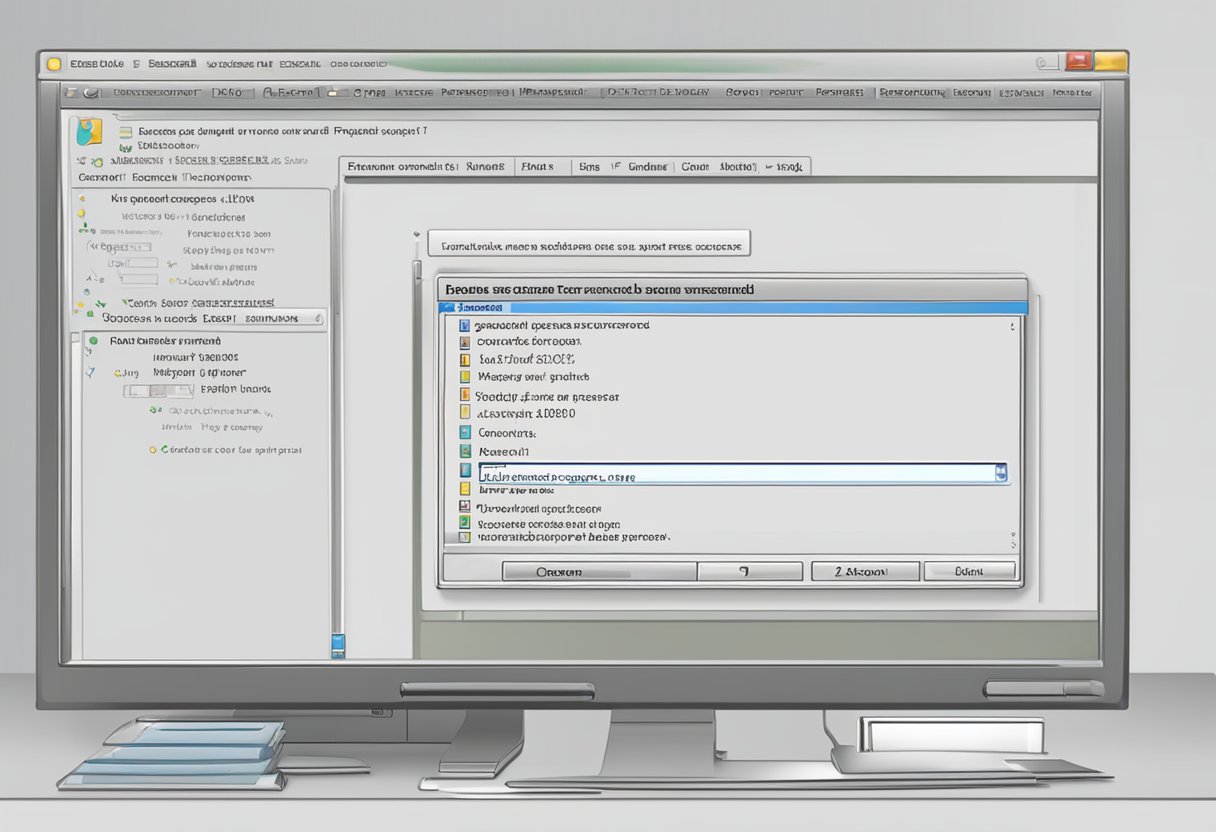Click the orange icon beside the "Soodctp" list entry
This screenshot has height=832, width=1216.
[x=464, y=396]
